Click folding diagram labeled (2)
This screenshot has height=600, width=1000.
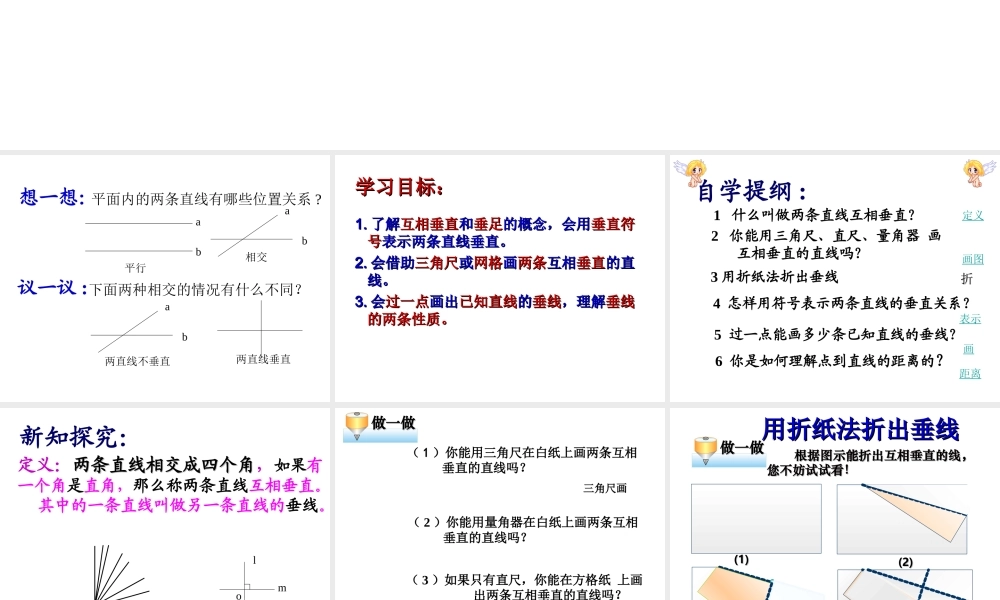(902, 518)
